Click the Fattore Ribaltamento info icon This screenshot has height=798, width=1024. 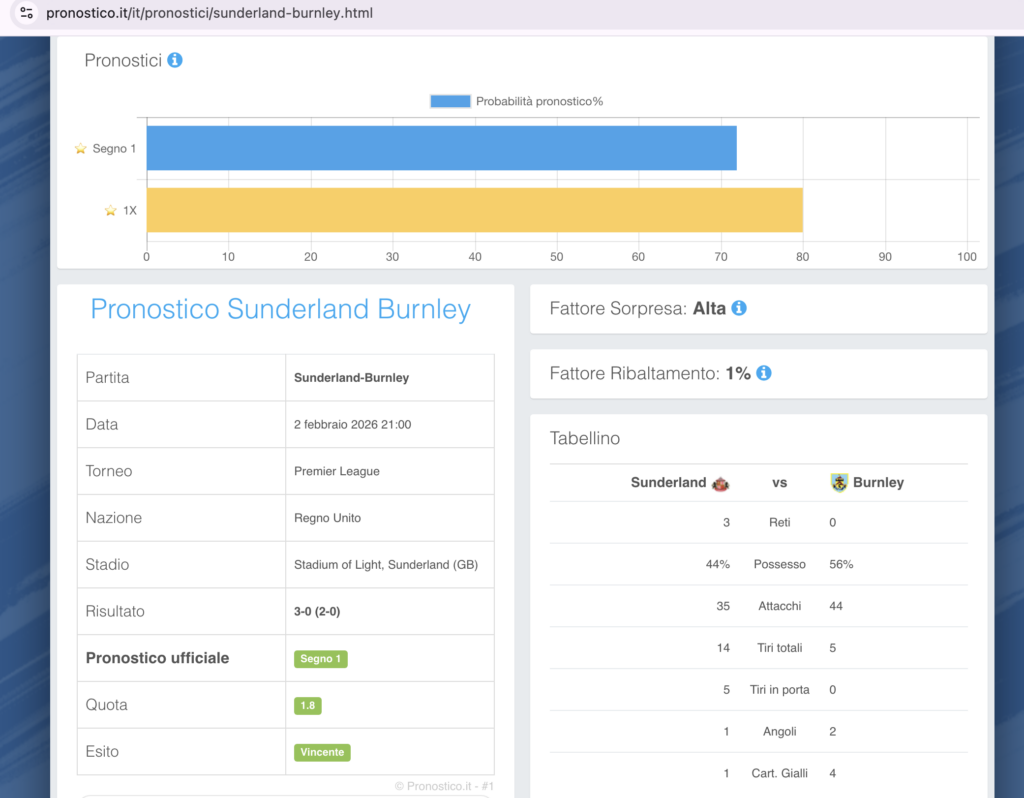click(x=763, y=373)
